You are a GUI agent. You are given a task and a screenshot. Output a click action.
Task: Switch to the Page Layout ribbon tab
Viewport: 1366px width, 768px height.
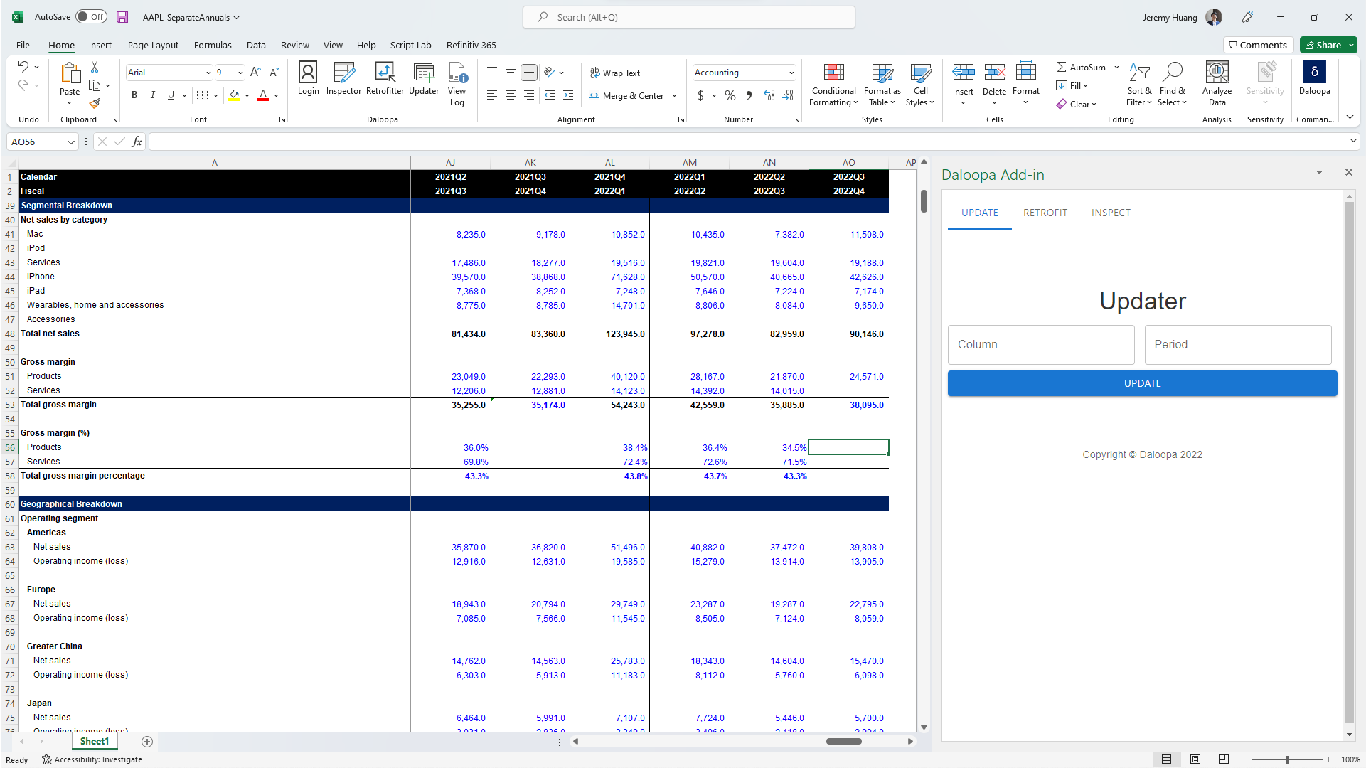pyautogui.click(x=153, y=45)
